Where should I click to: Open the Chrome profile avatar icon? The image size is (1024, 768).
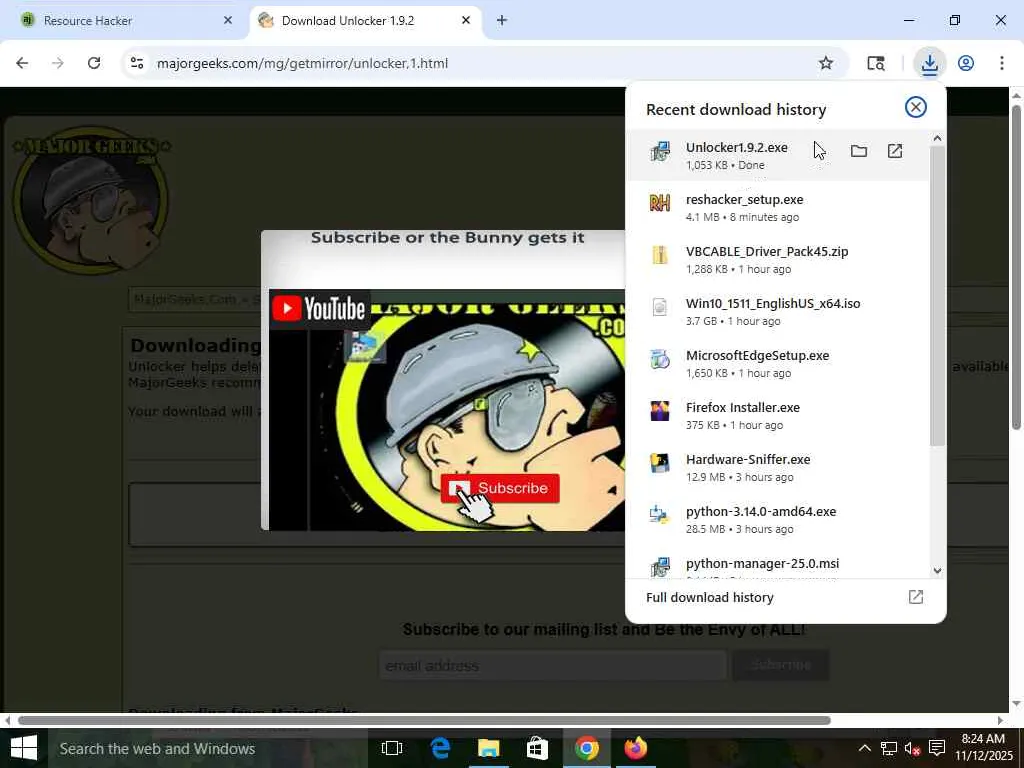click(966, 63)
